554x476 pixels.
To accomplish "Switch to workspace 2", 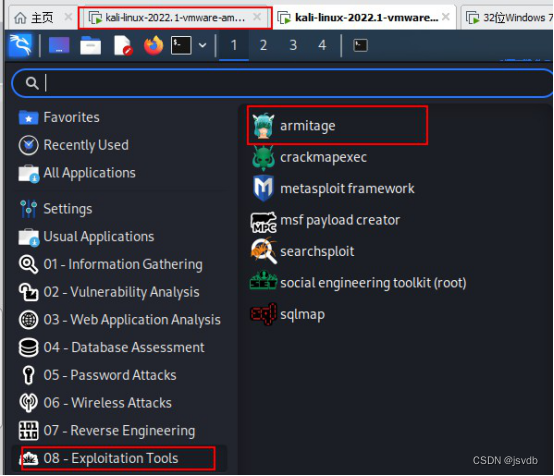I will pos(263,45).
